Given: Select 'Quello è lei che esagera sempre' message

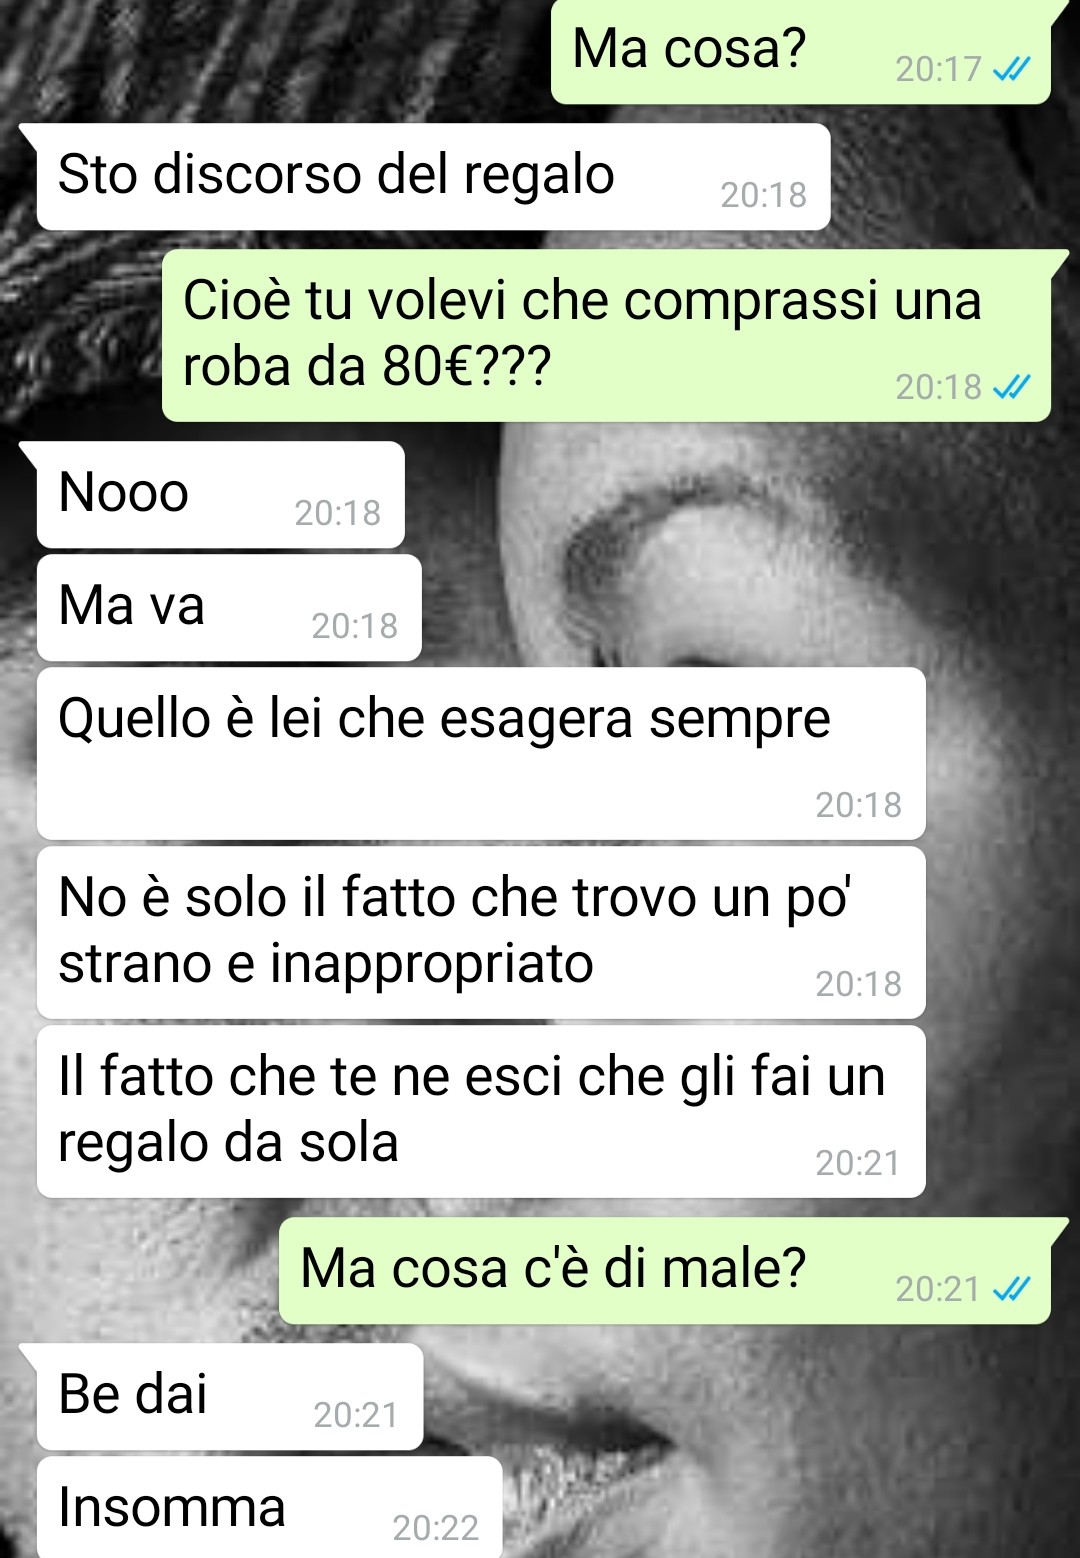Looking at the screenshot, I should click(x=481, y=753).
